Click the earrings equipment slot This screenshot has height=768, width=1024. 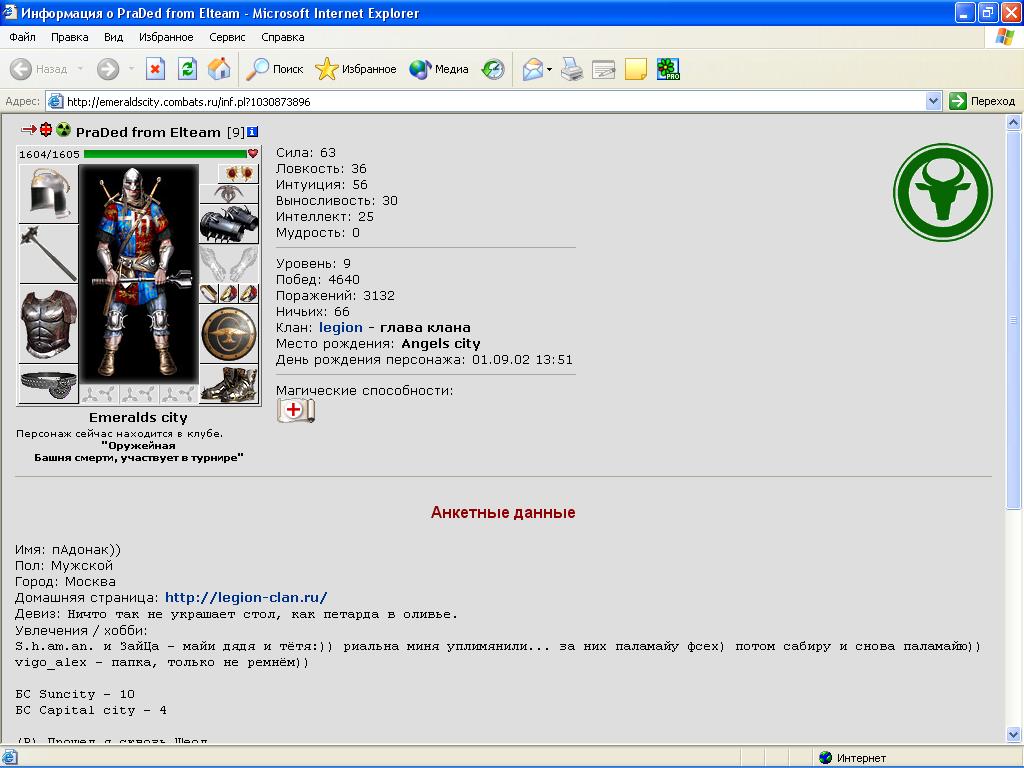click(x=238, y=173)
